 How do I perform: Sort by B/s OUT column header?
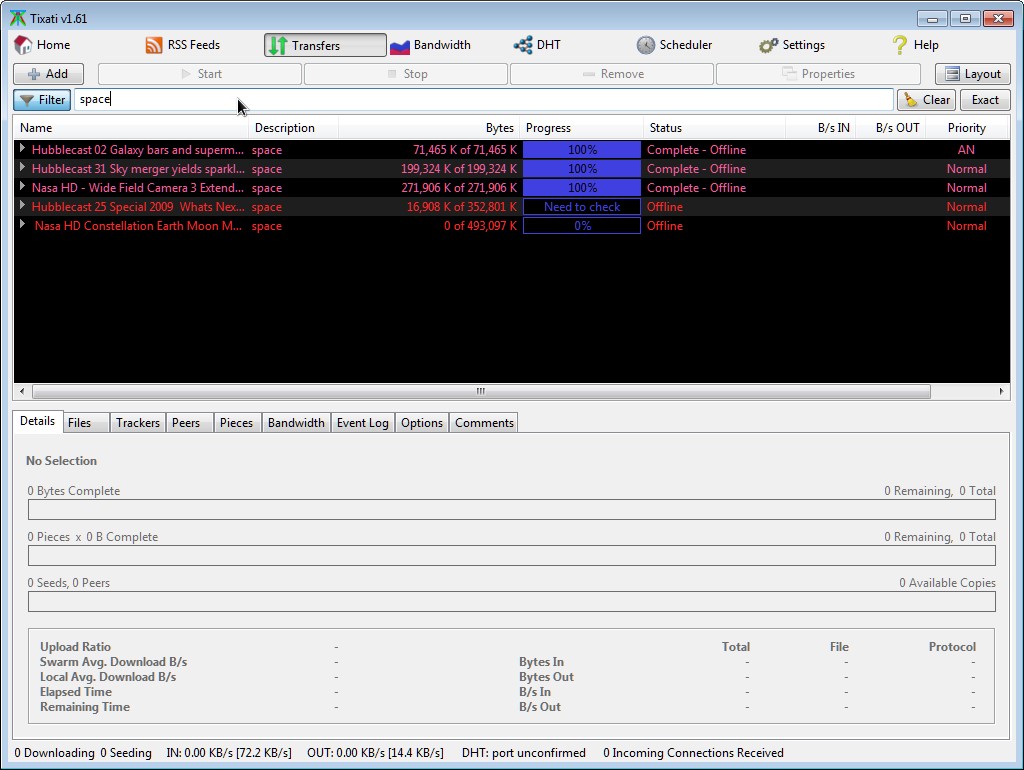891,128
